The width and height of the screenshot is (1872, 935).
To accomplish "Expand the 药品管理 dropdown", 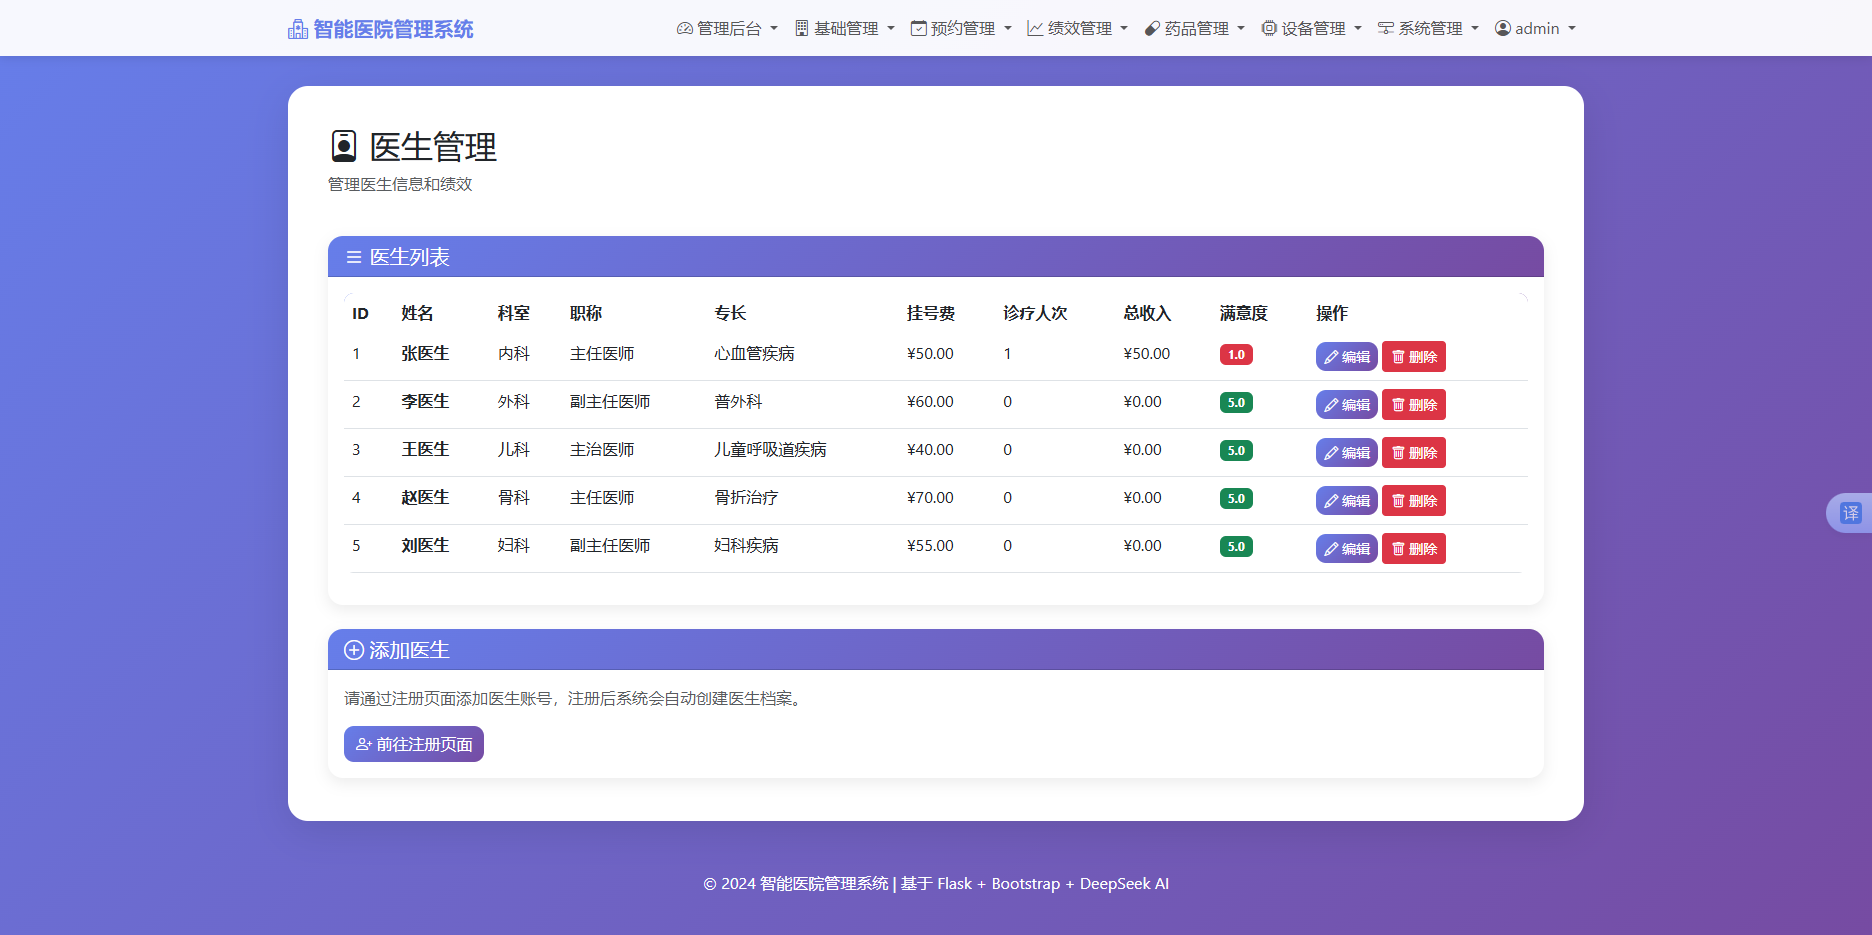I will 1194,28.
